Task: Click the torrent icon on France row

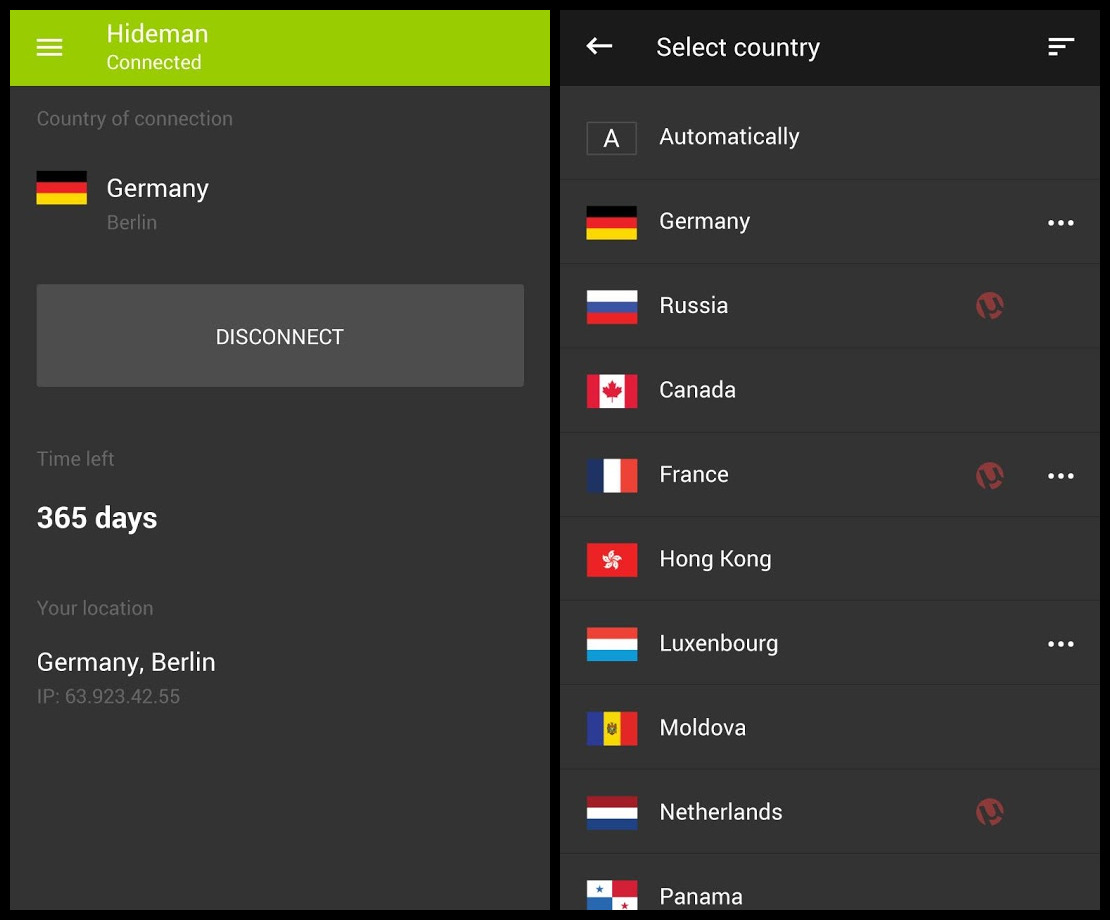Action: (x=990, y=476)
